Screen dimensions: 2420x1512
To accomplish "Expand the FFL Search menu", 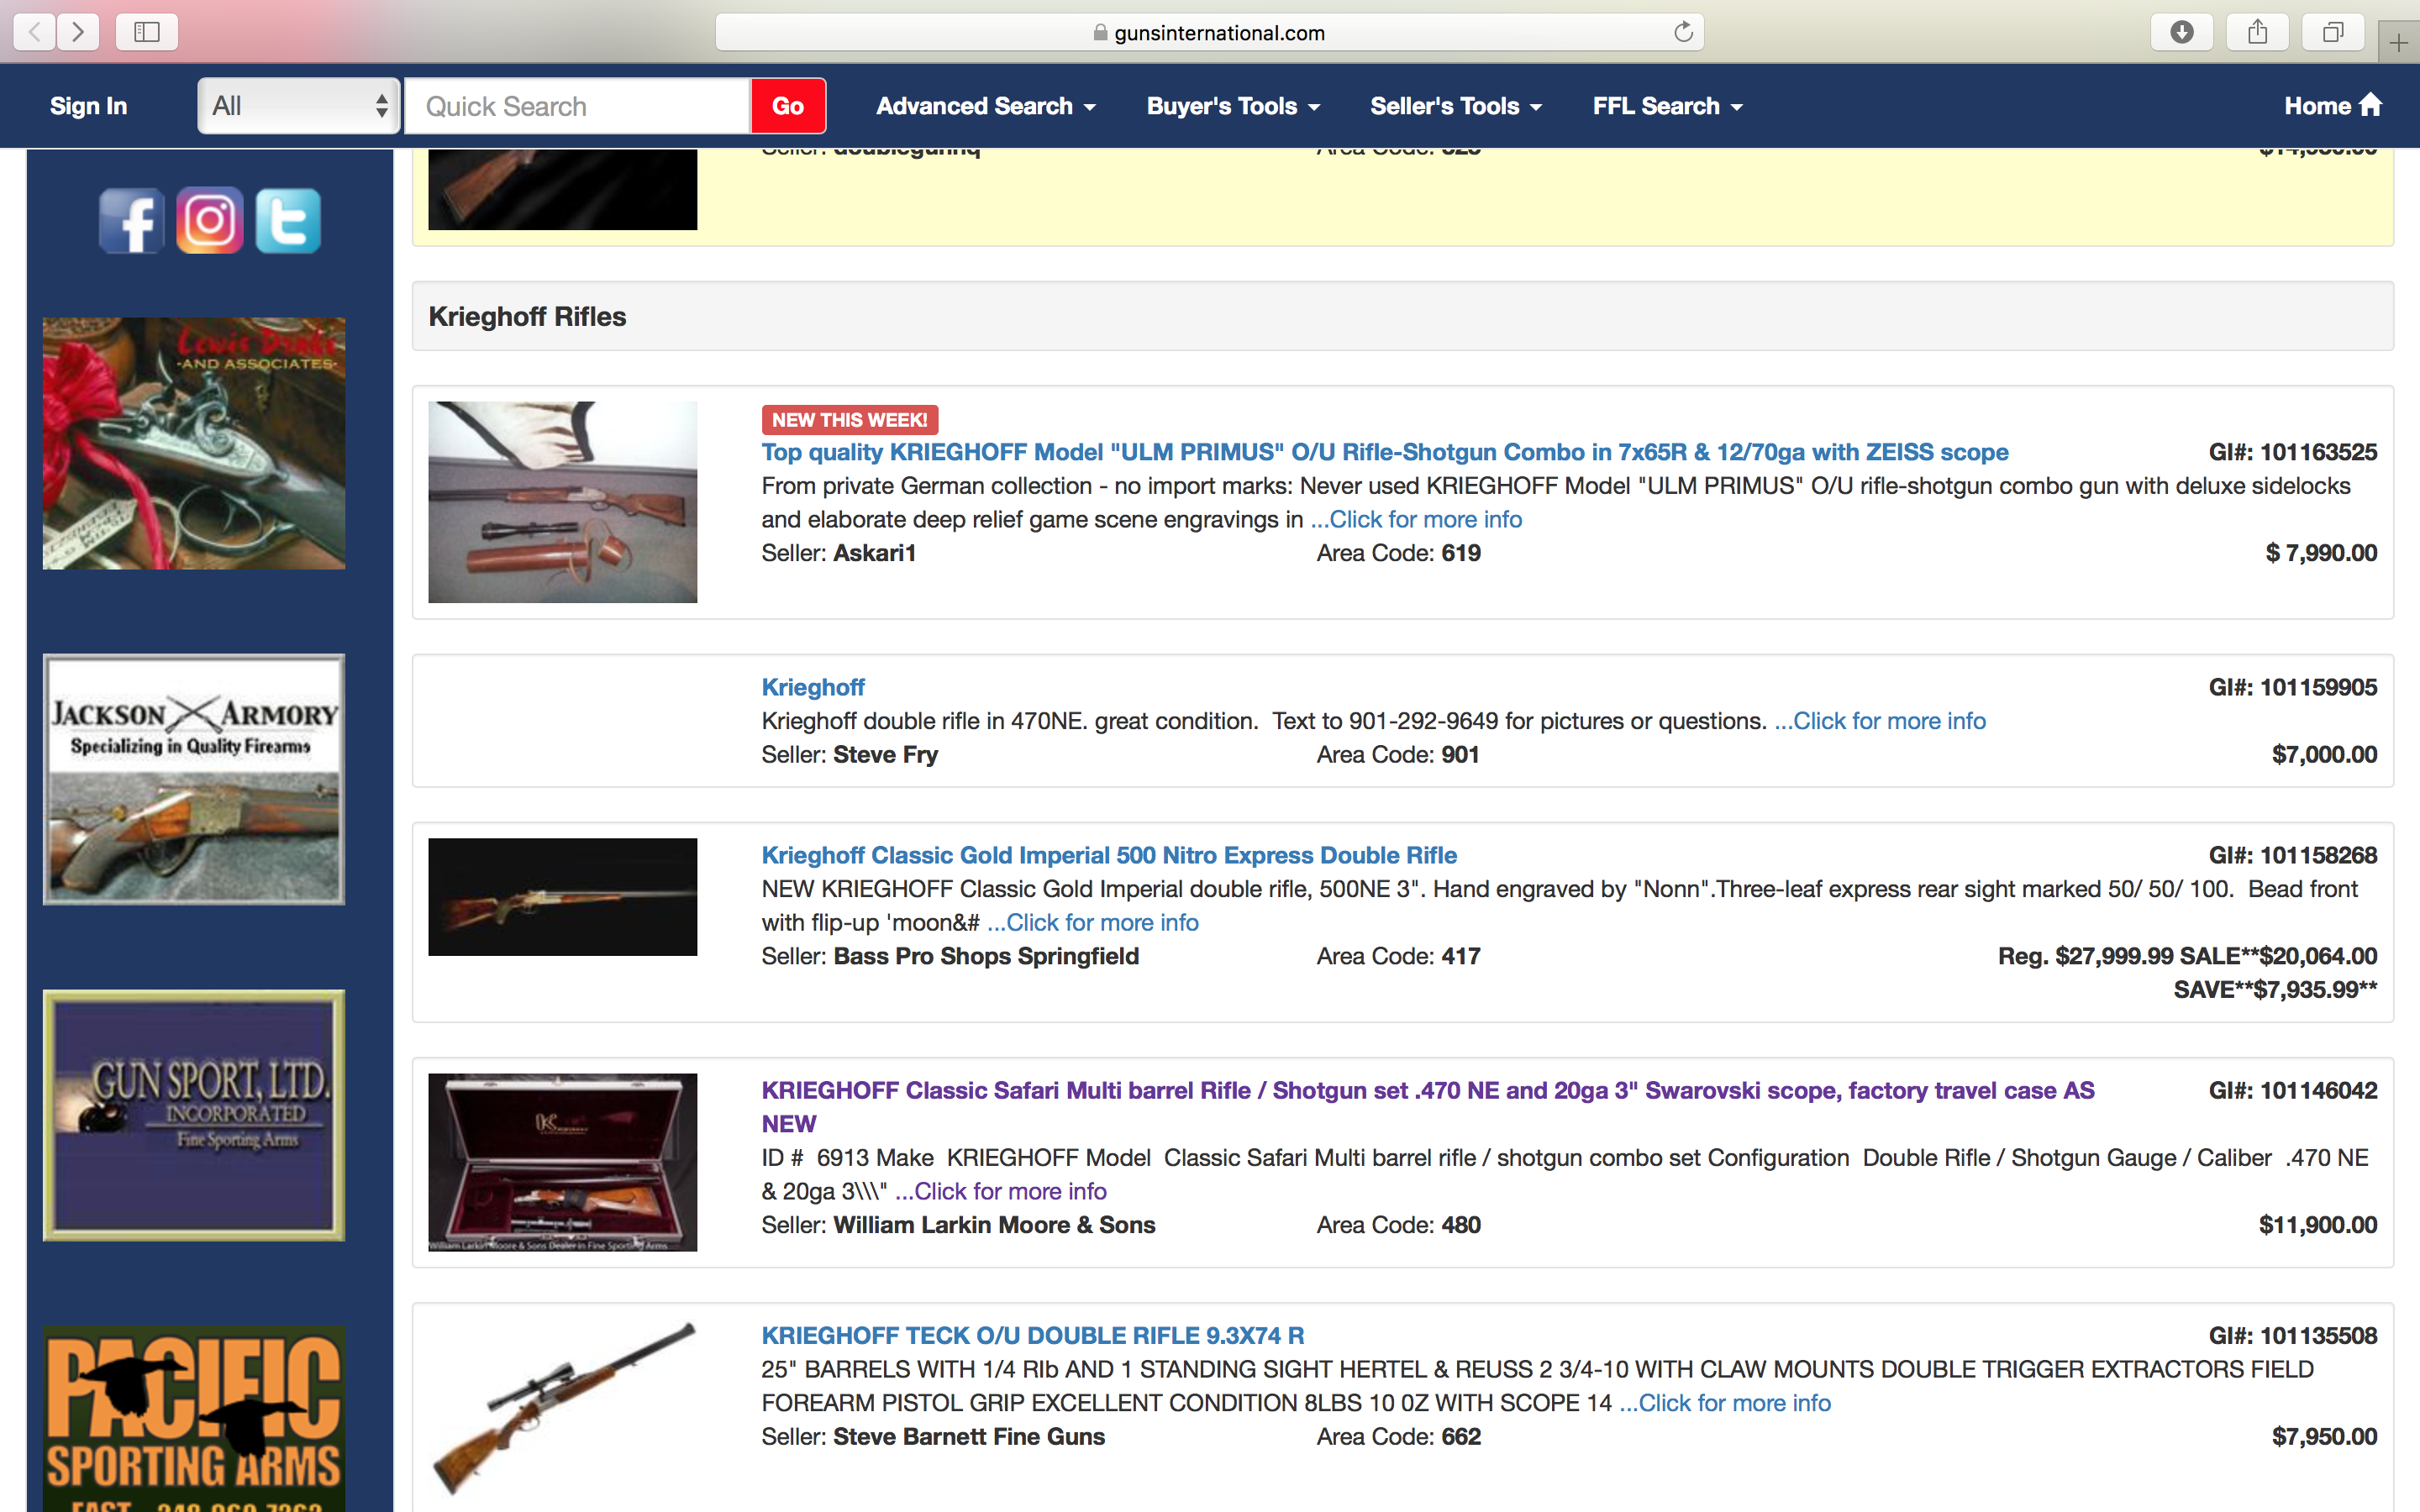I will click(x=1667, y=106).
